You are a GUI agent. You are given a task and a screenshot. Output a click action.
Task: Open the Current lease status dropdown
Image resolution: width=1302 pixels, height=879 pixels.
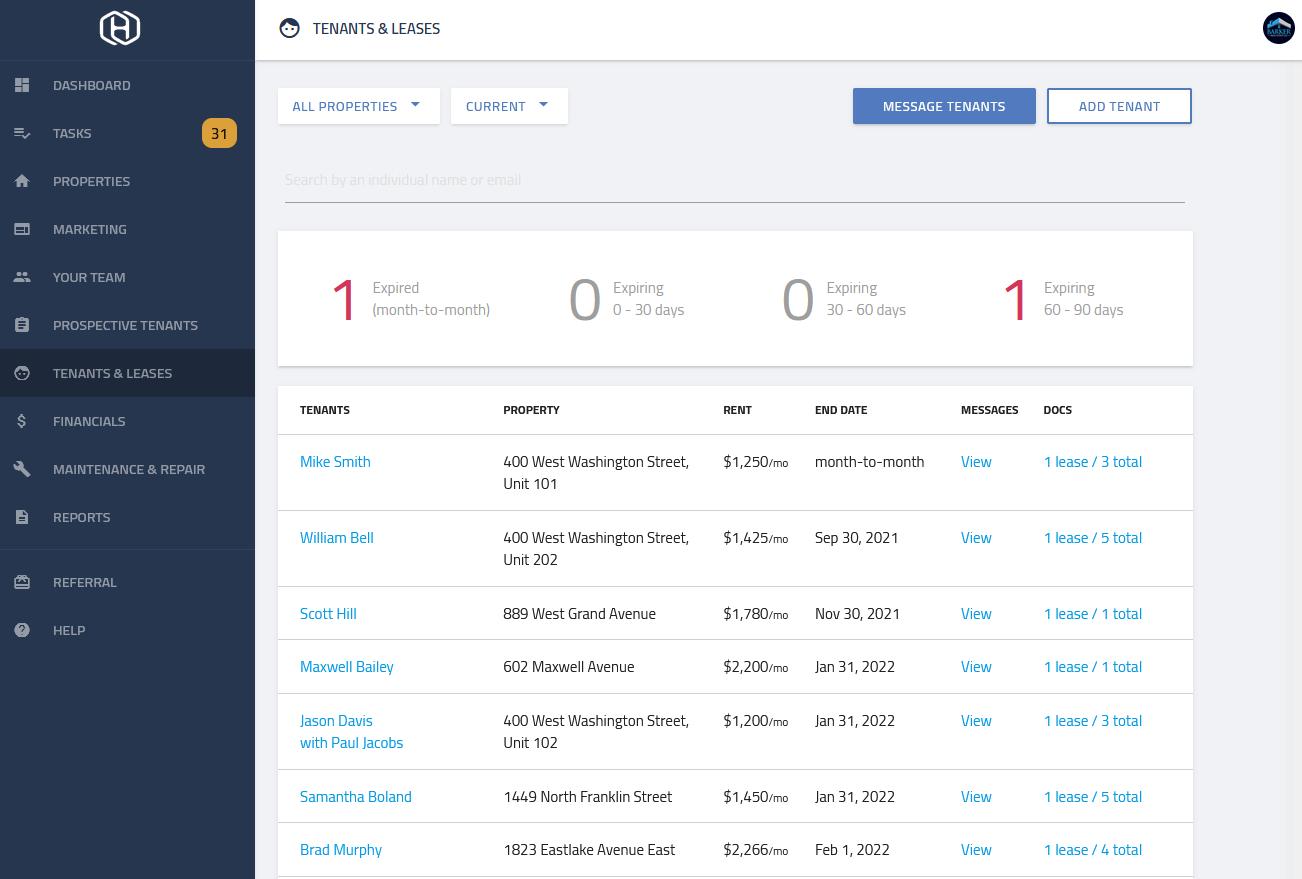point(509,106)
